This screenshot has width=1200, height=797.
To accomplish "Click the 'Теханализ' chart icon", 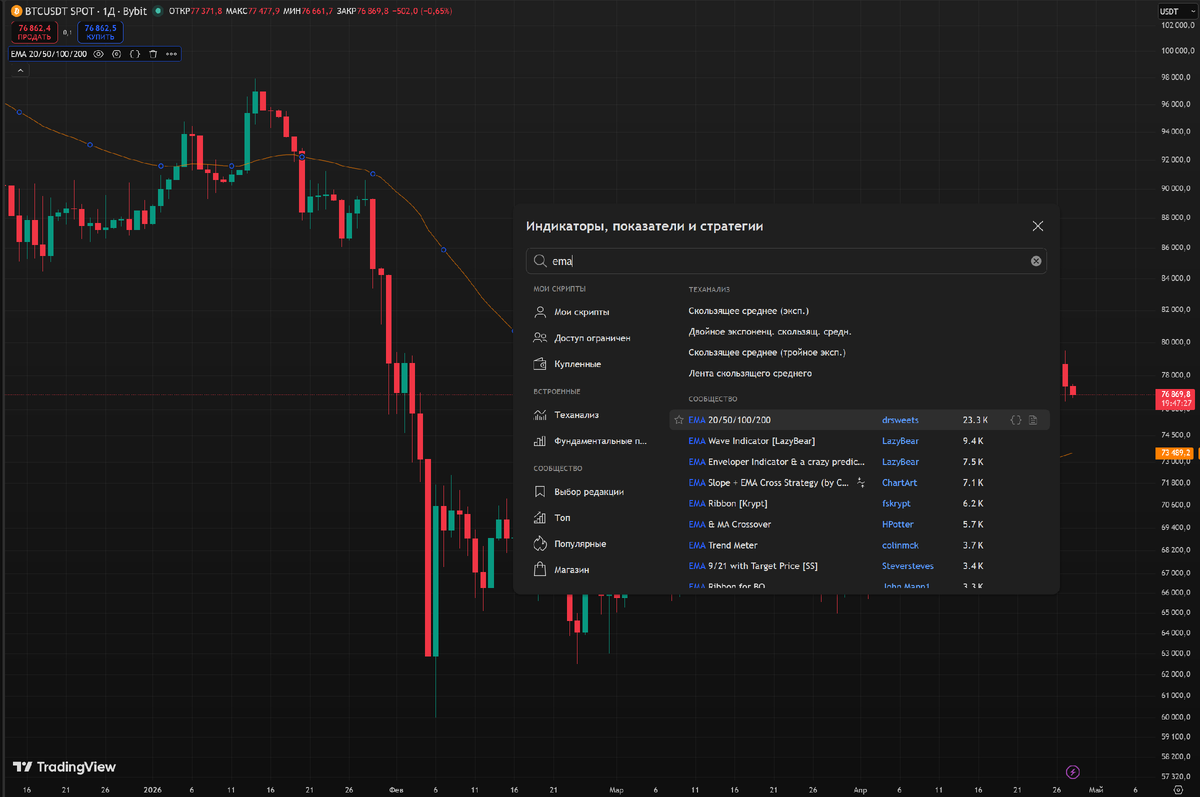I will (x=540, y=415).
